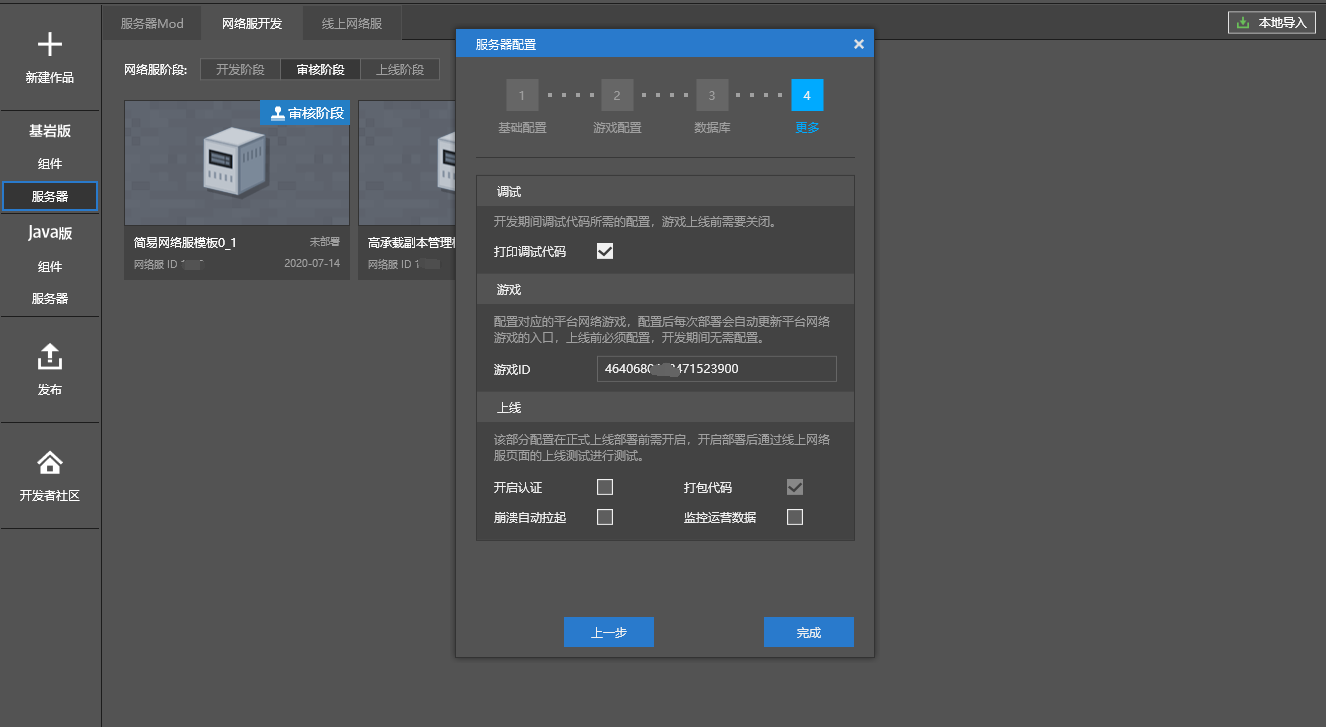Go to step 1 基础配置
The height and width of the screenshot is (727, 1326).
[x=522, y=95]
